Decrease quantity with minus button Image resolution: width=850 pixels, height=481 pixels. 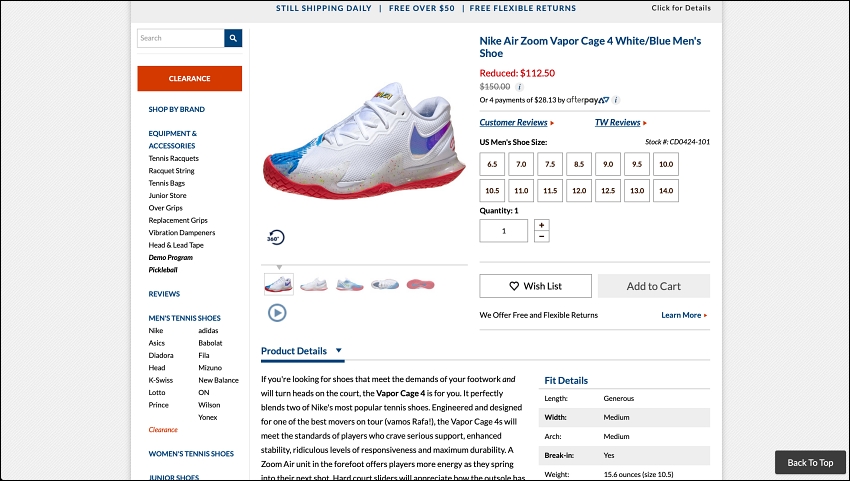coord(541,237)
